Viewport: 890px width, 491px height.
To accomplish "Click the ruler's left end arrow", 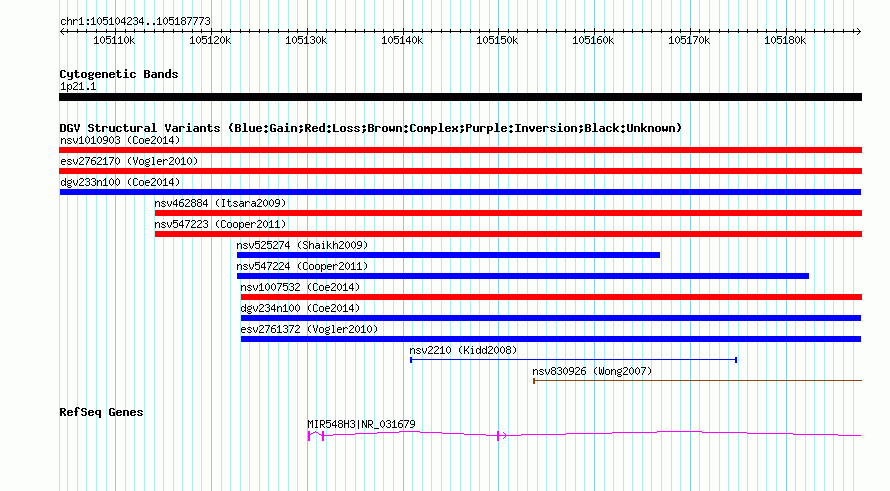I will (x=62, y=31).
